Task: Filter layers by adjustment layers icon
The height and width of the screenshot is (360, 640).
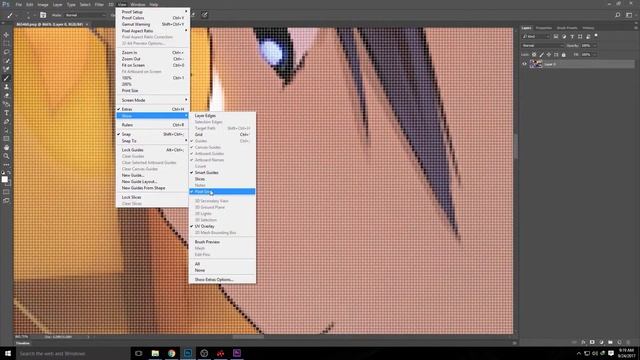Action: [x=564, y=36]
